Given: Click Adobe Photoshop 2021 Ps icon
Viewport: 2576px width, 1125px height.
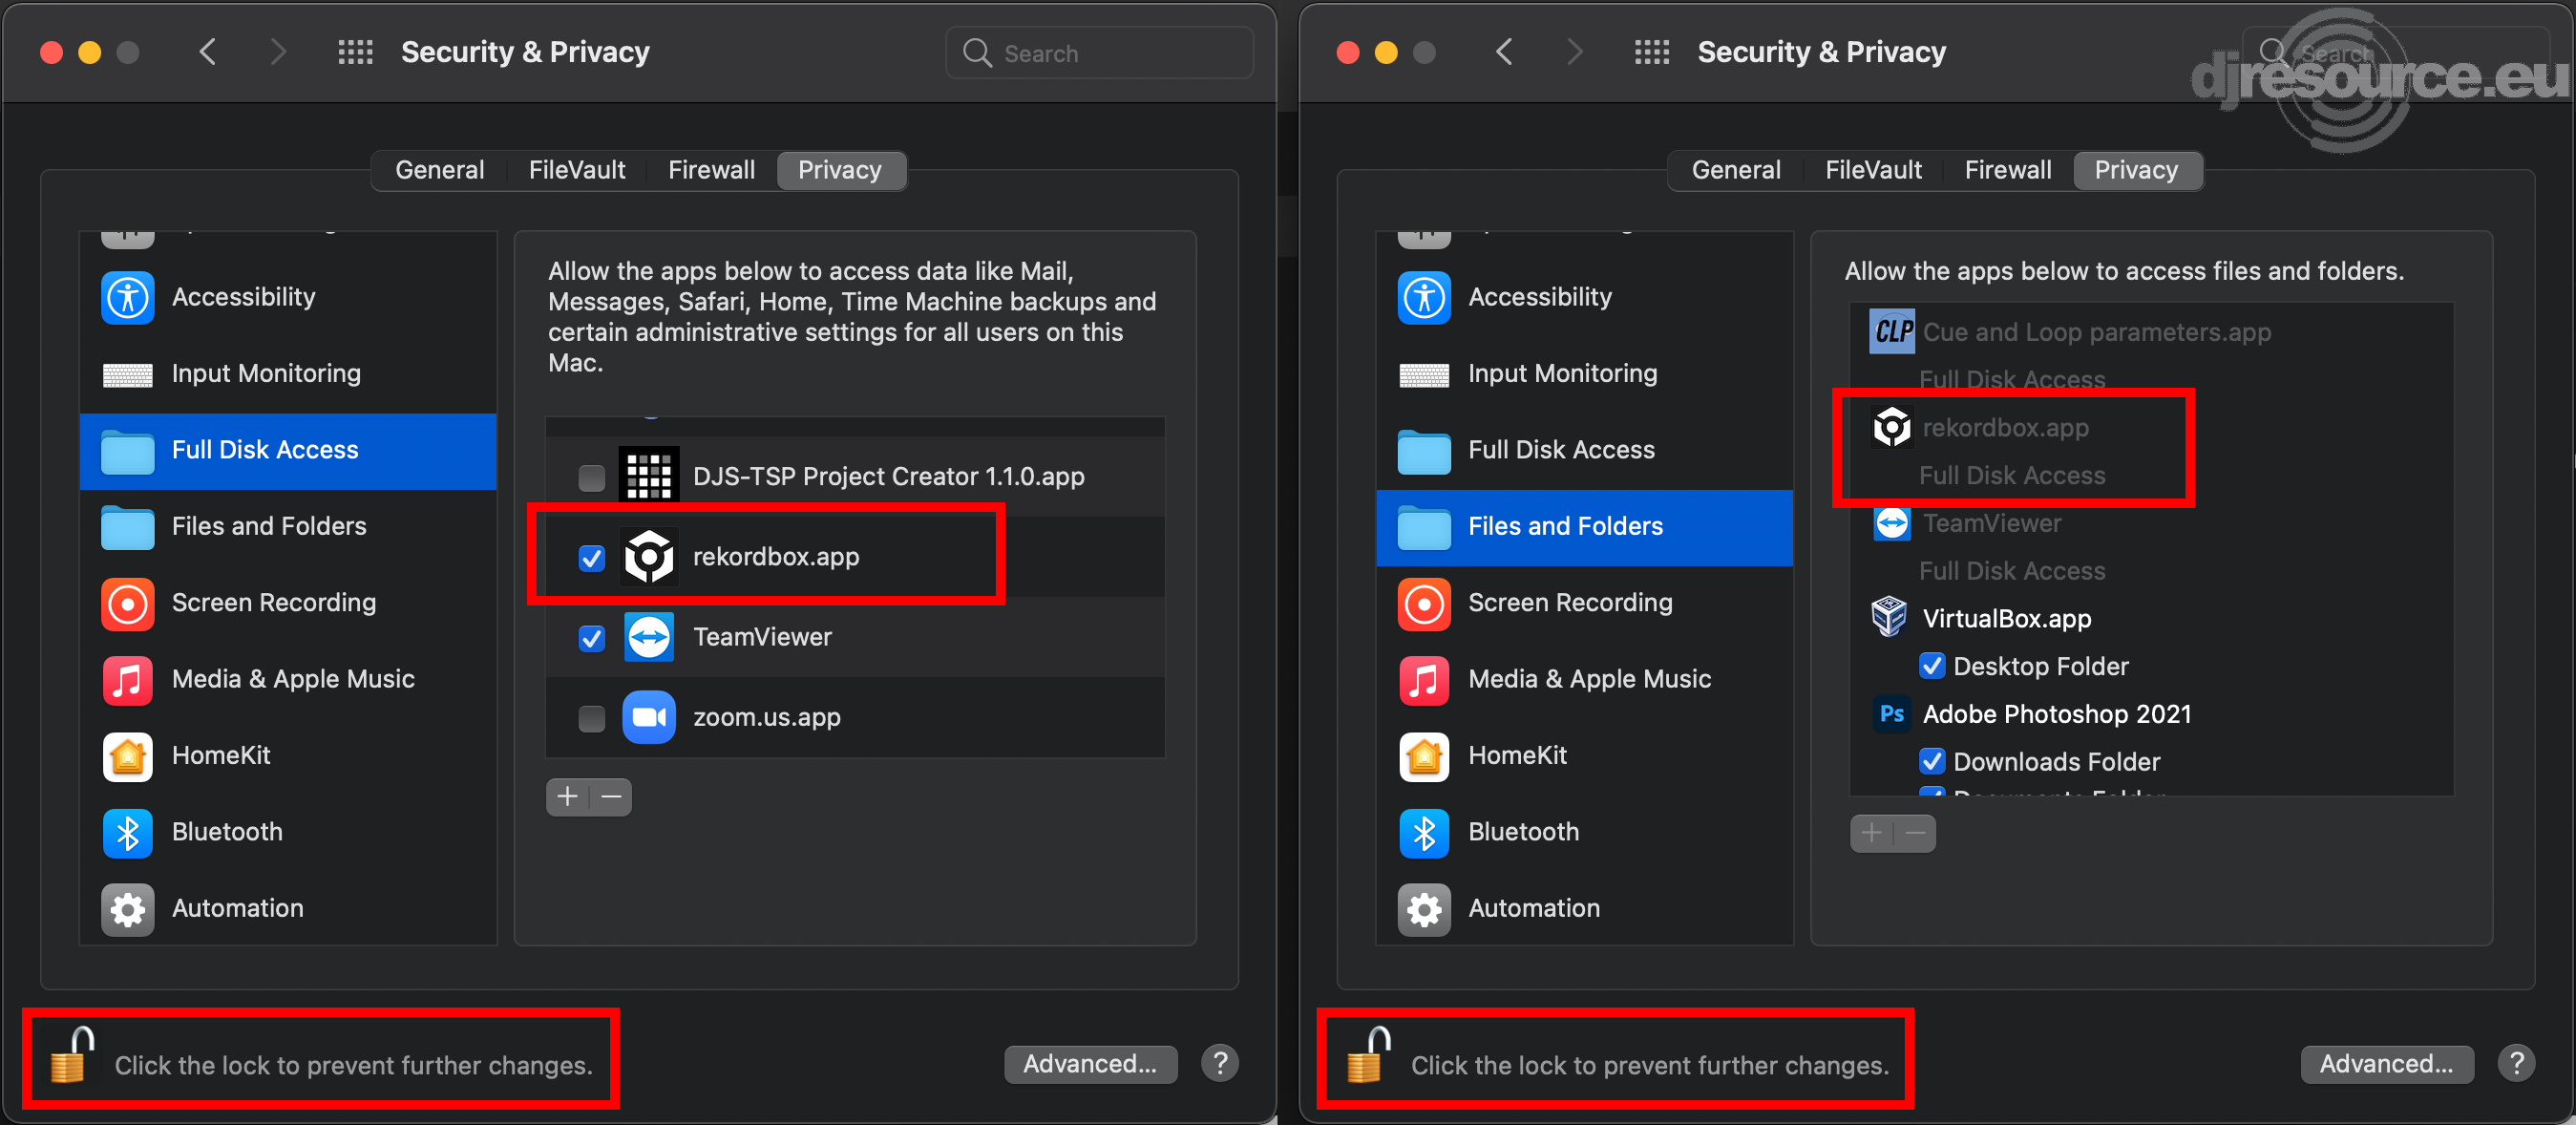Looking at the screenshot, I should click(1891, 714).
